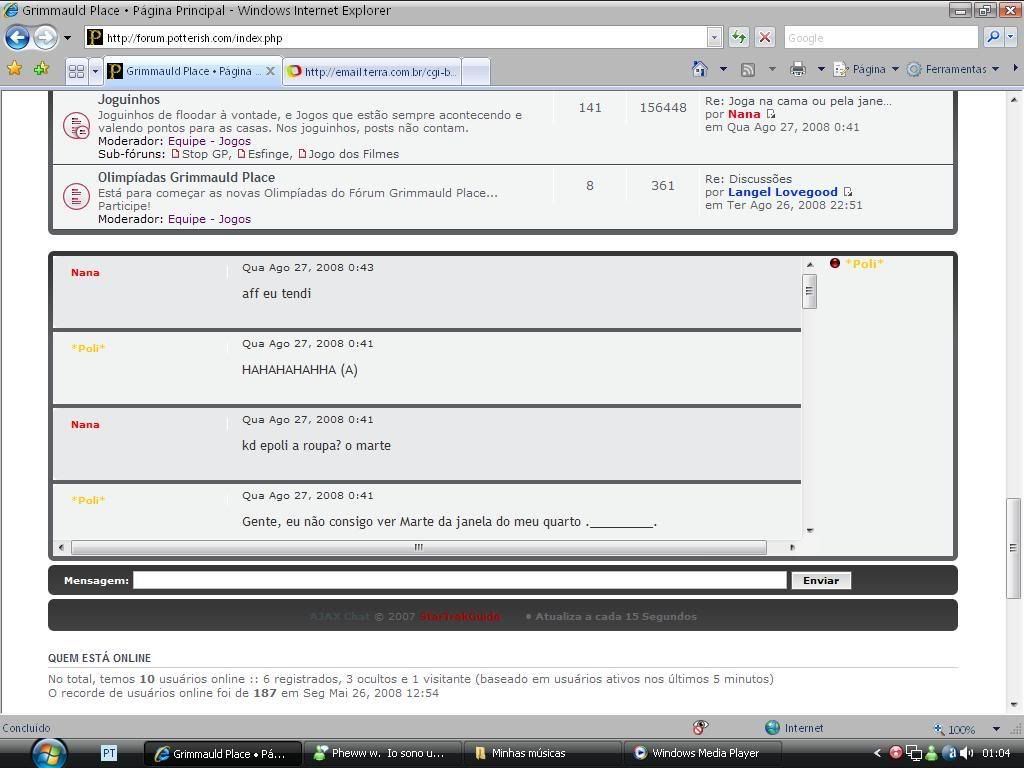Click the Add to Favorites icon
This screenshot has height=768, width=1024.
[x=41, y=69]
